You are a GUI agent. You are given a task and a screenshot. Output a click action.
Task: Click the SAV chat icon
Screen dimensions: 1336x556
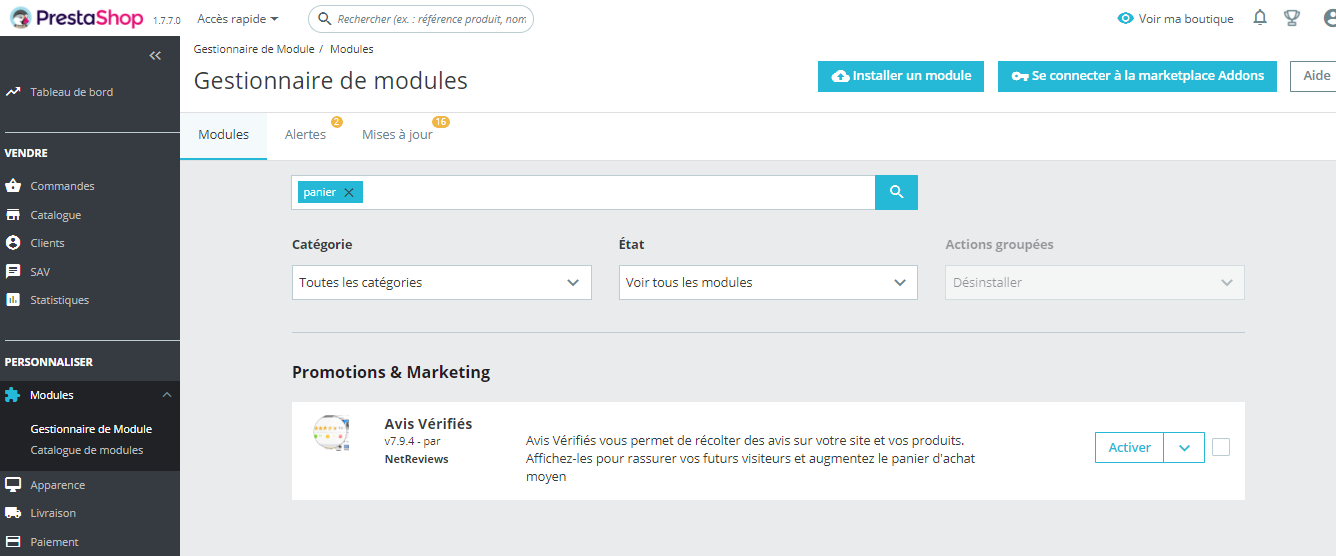[x=13, y=271]
